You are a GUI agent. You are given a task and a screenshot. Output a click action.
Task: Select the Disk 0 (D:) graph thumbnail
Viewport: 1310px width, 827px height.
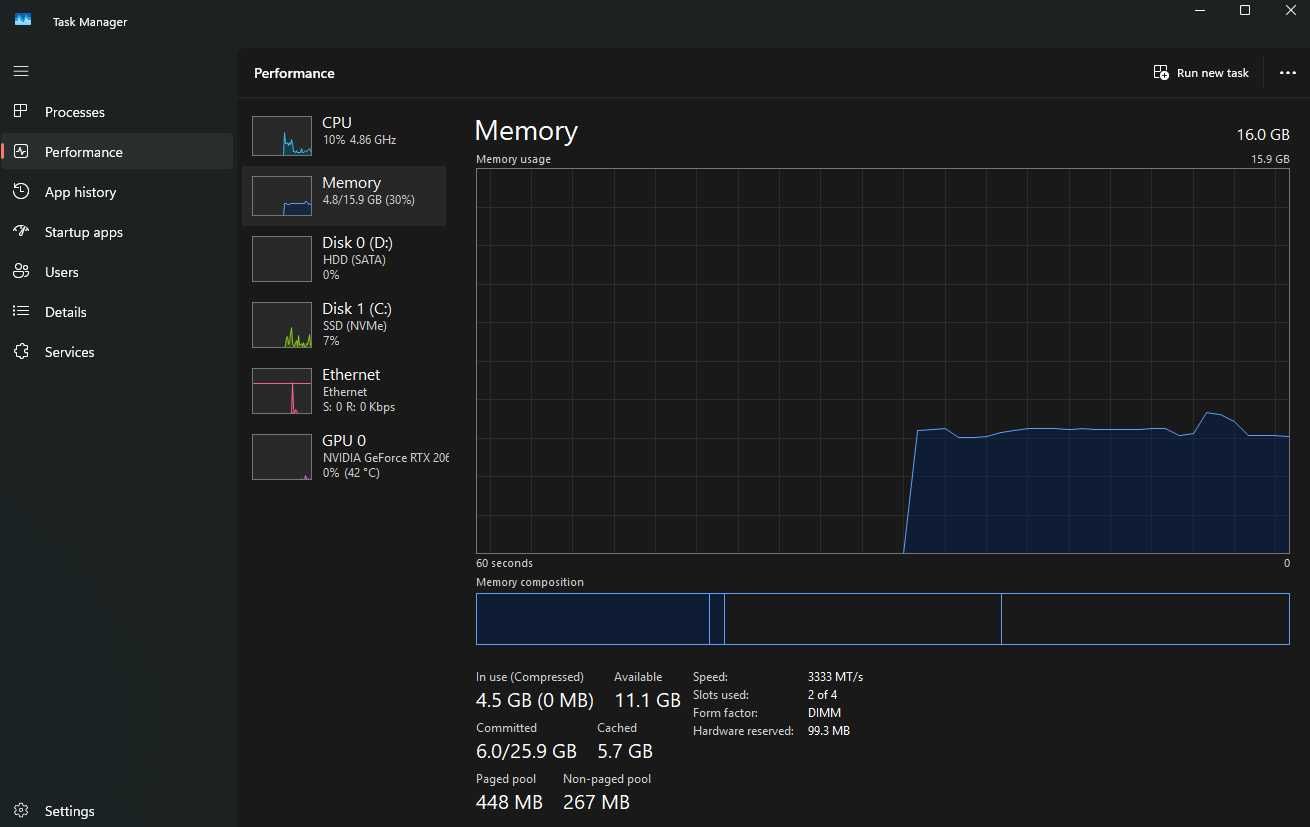tap(282, 259)
